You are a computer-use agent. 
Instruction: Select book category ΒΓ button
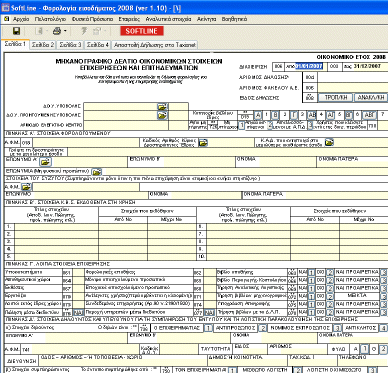coord(348,115)
